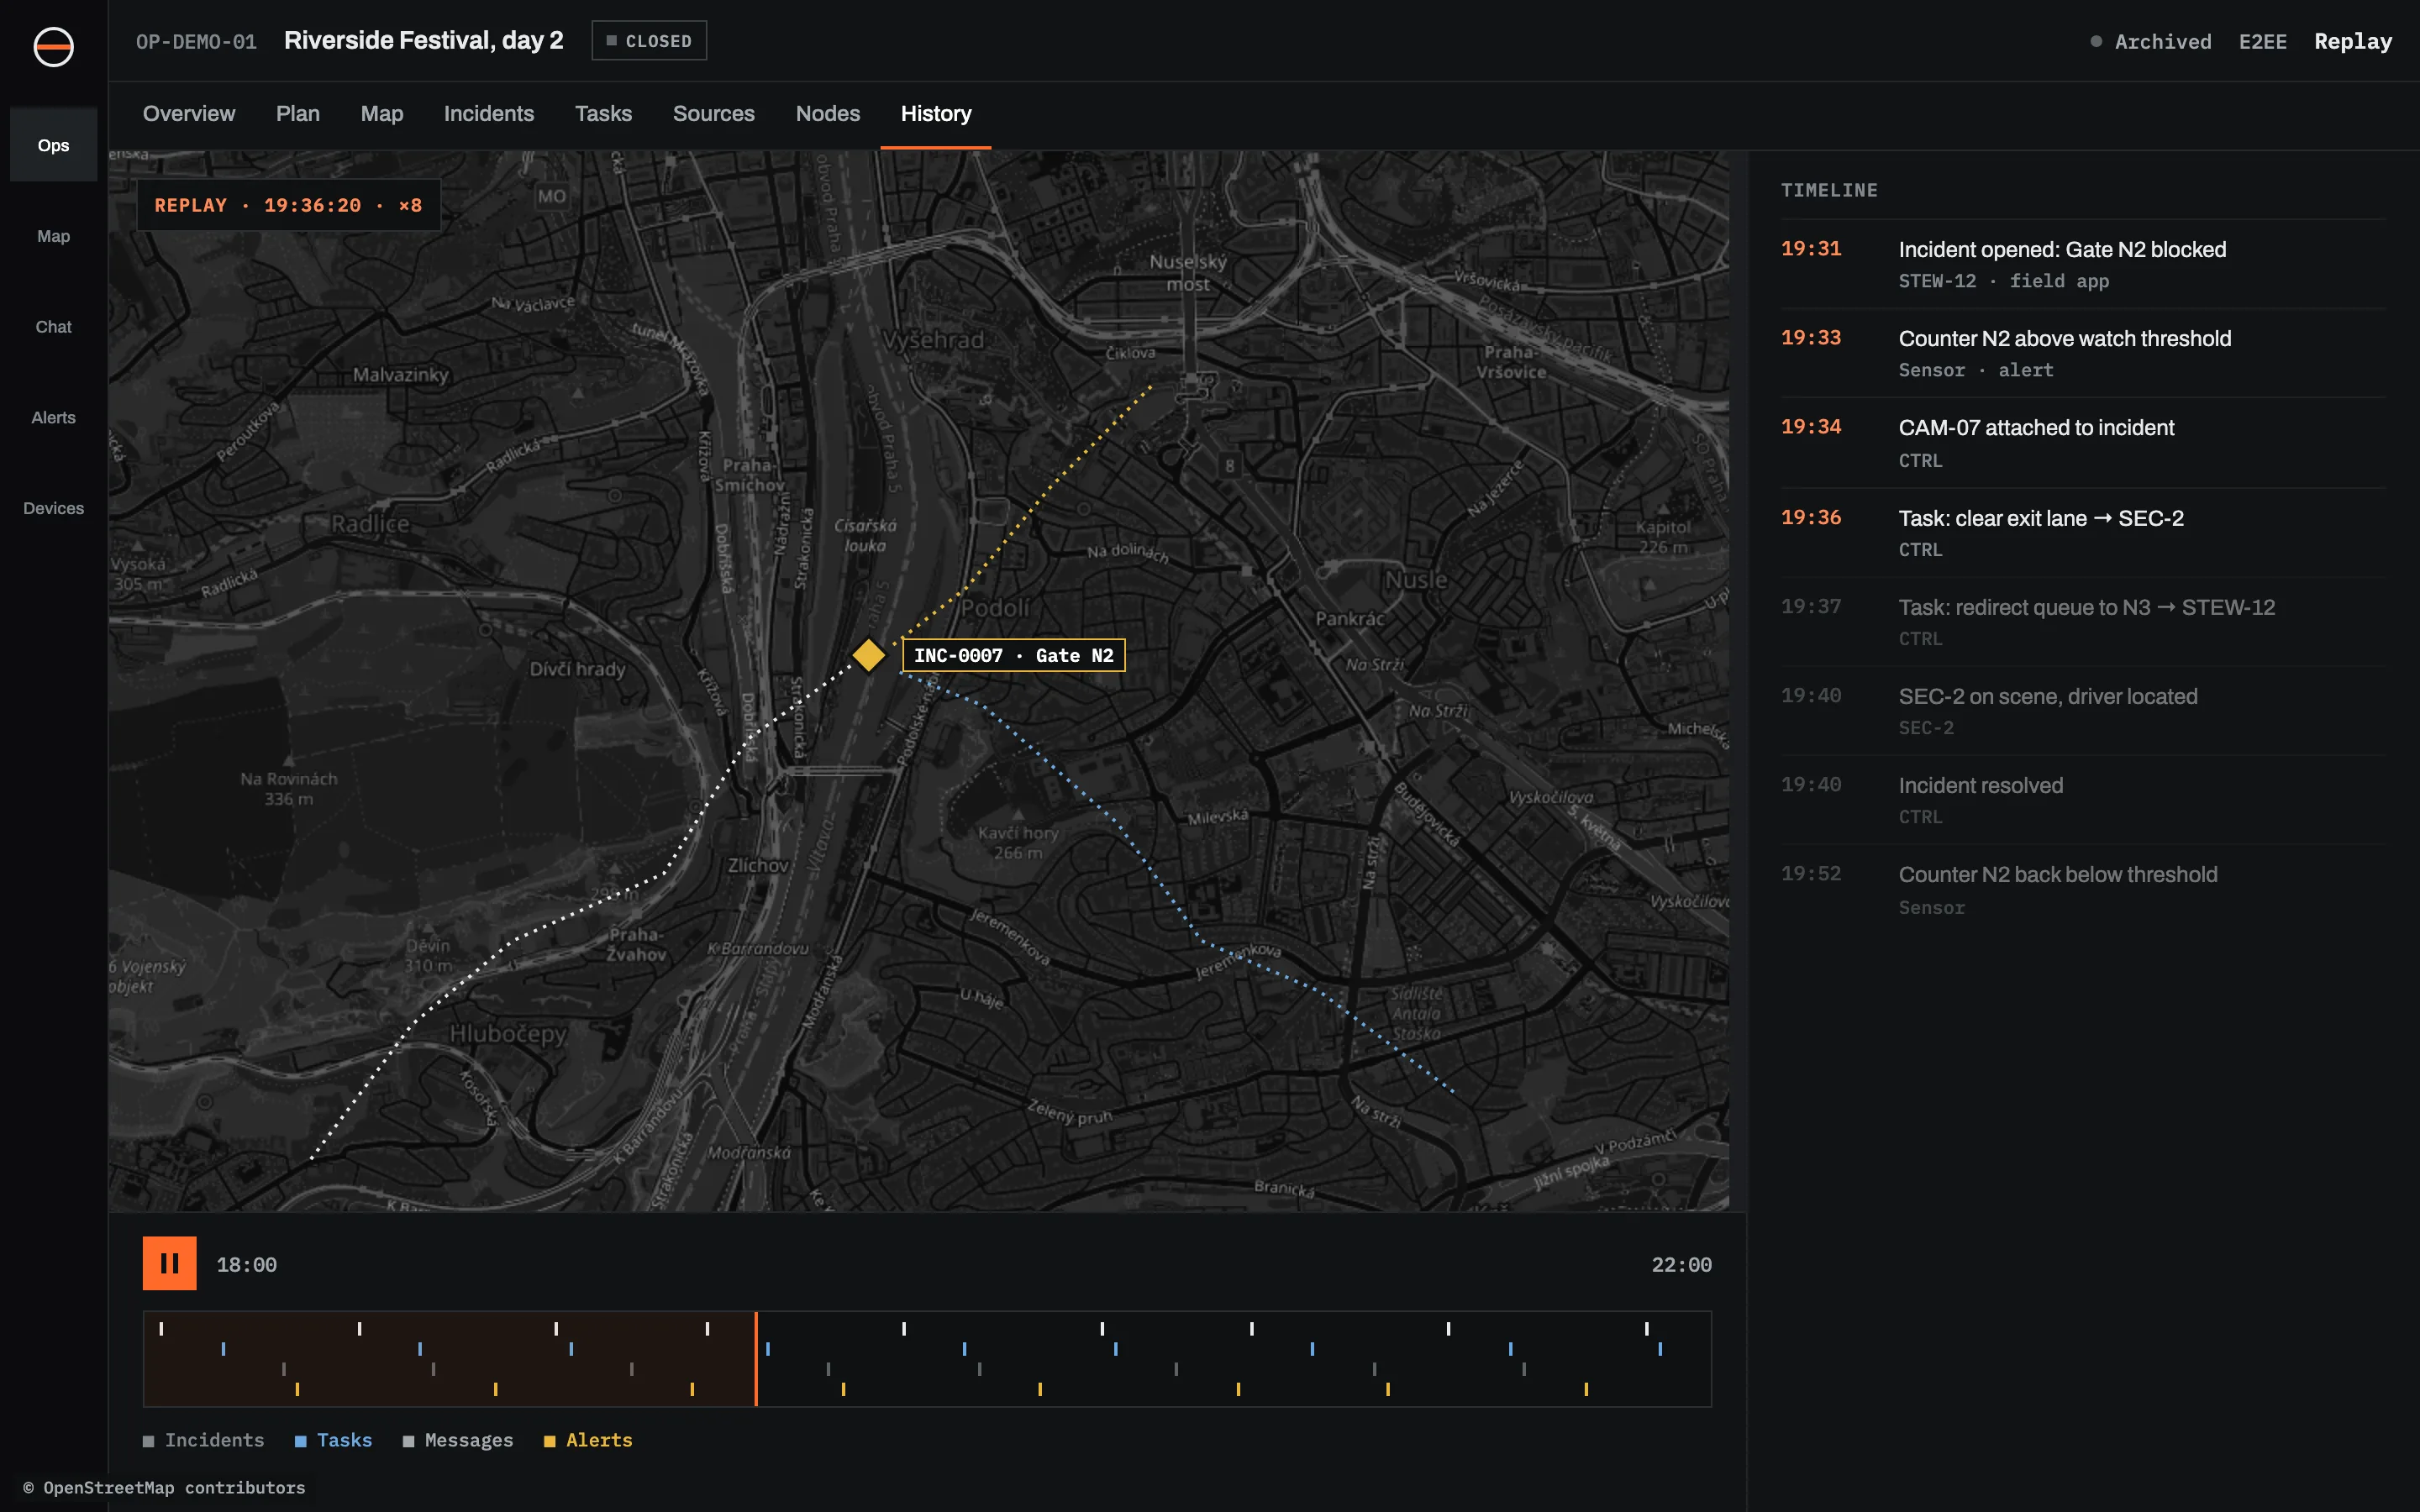The height and width of the screenshot is (1512, 2420).
Task: Open Alerts in the sidebar
Action: tap(53, 418)
